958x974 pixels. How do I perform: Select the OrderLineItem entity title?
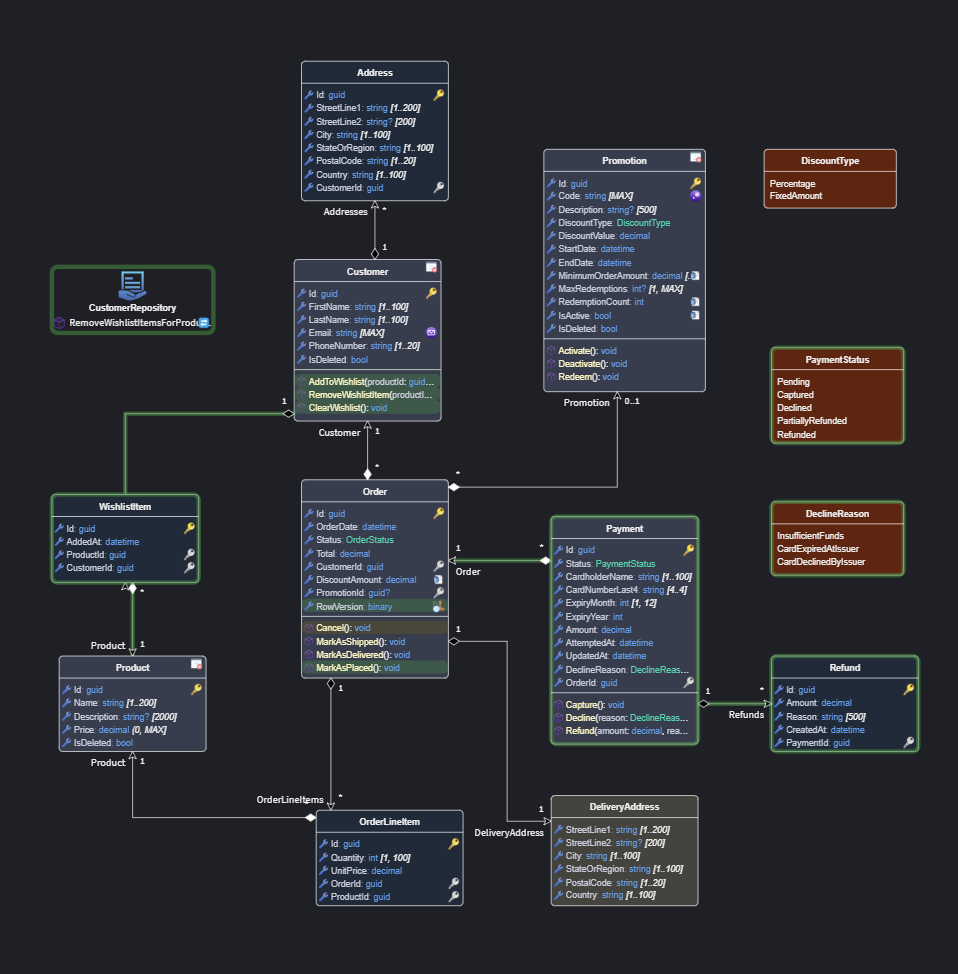(x=390, y=822)
